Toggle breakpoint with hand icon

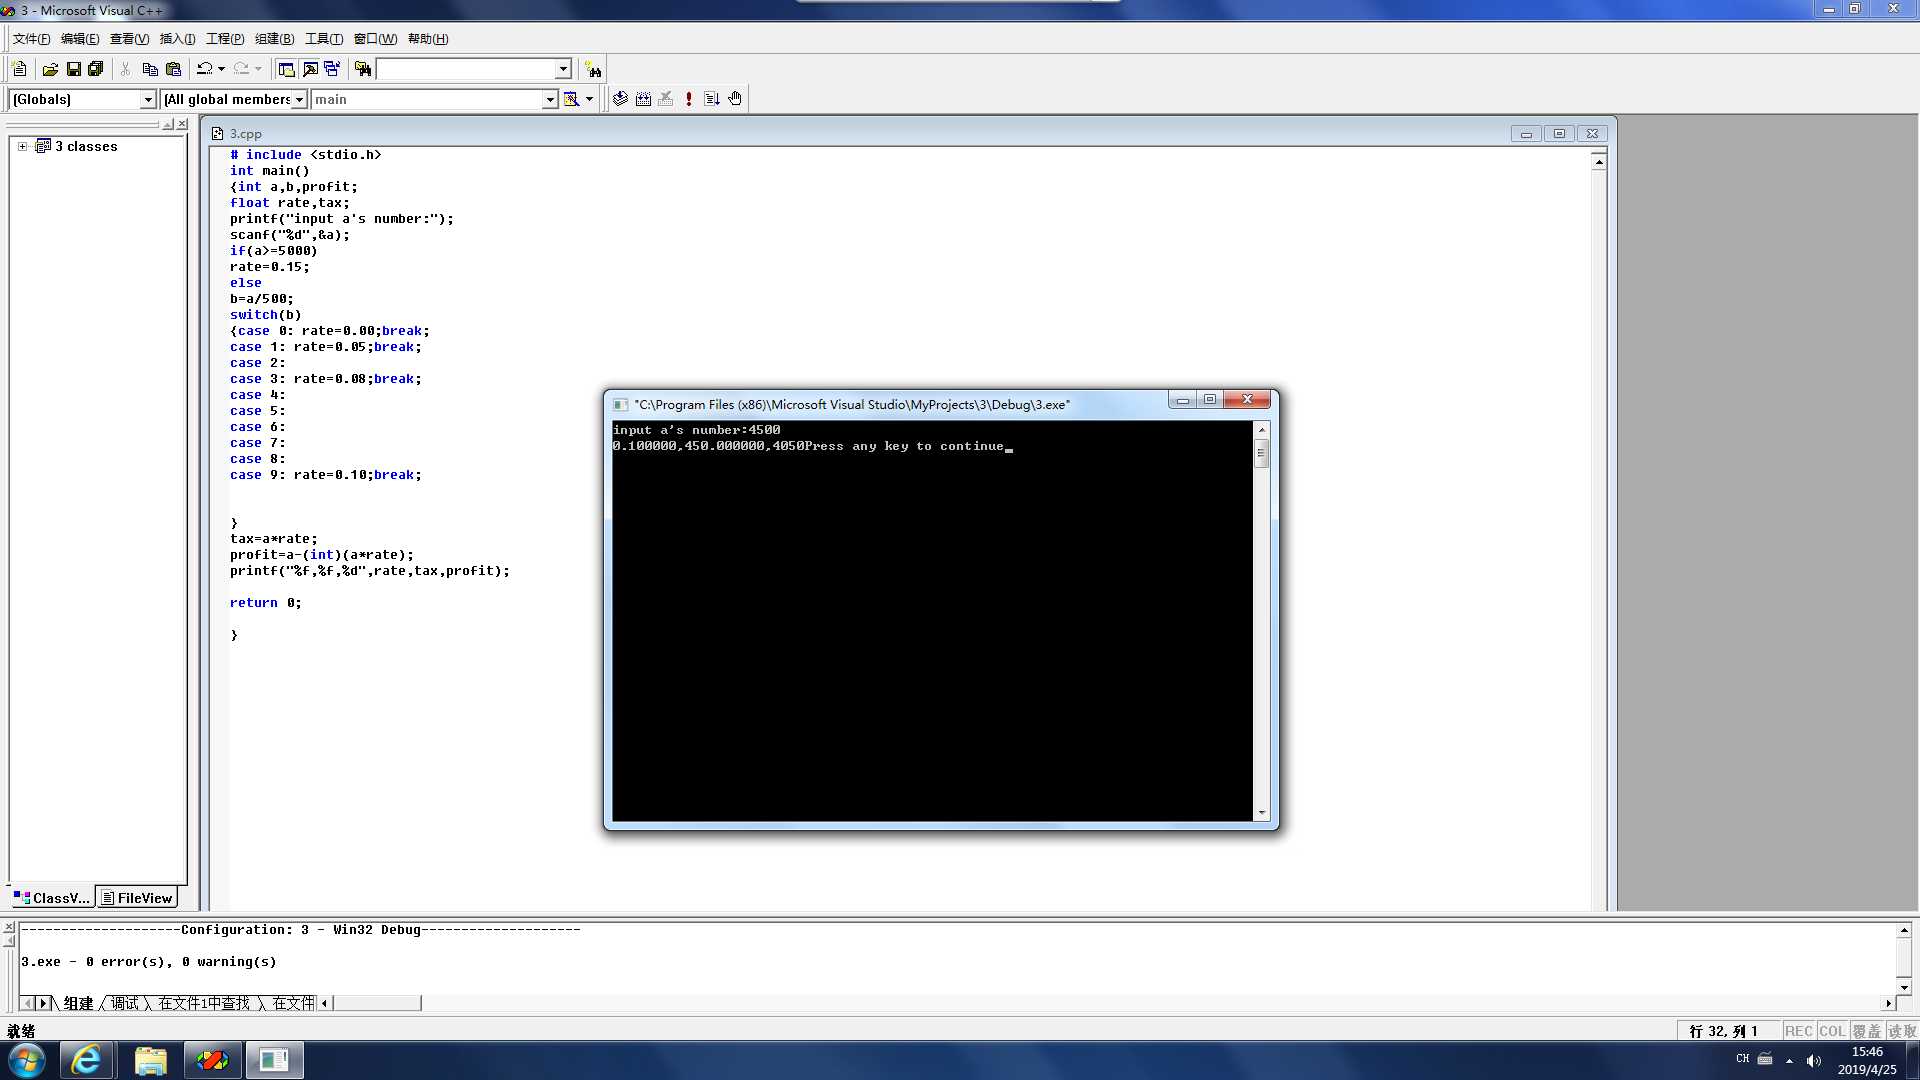(735, 99)
